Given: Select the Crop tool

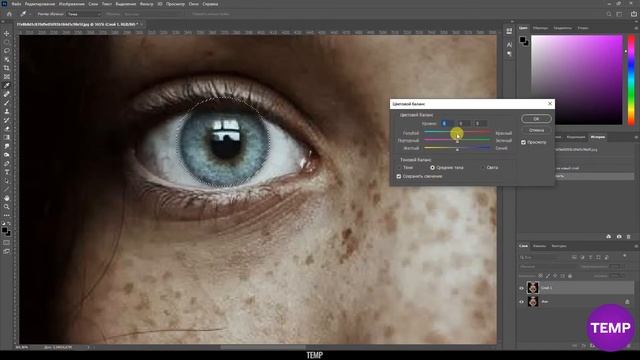Looking at the screenshot, I should click(x=7, y=68).
